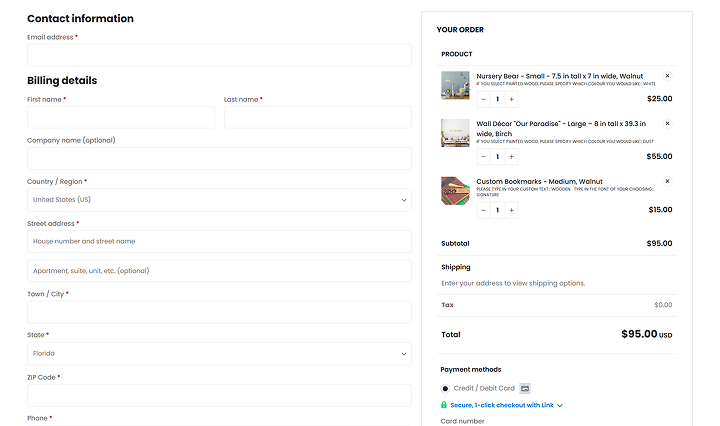This screenshot has width=720, height=426.
Task: Open the Country / Region dropdown
Action: pyautogui.click(x=218, y=200)
